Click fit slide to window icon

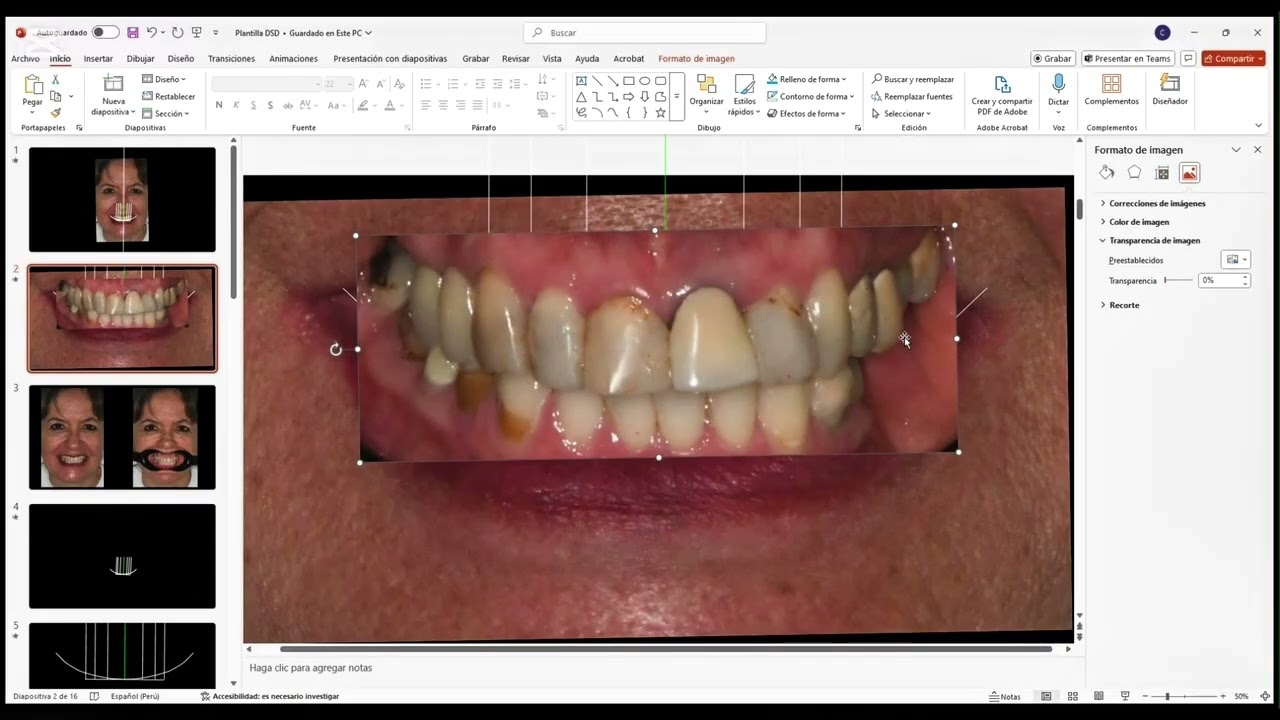pos(1265,696)
